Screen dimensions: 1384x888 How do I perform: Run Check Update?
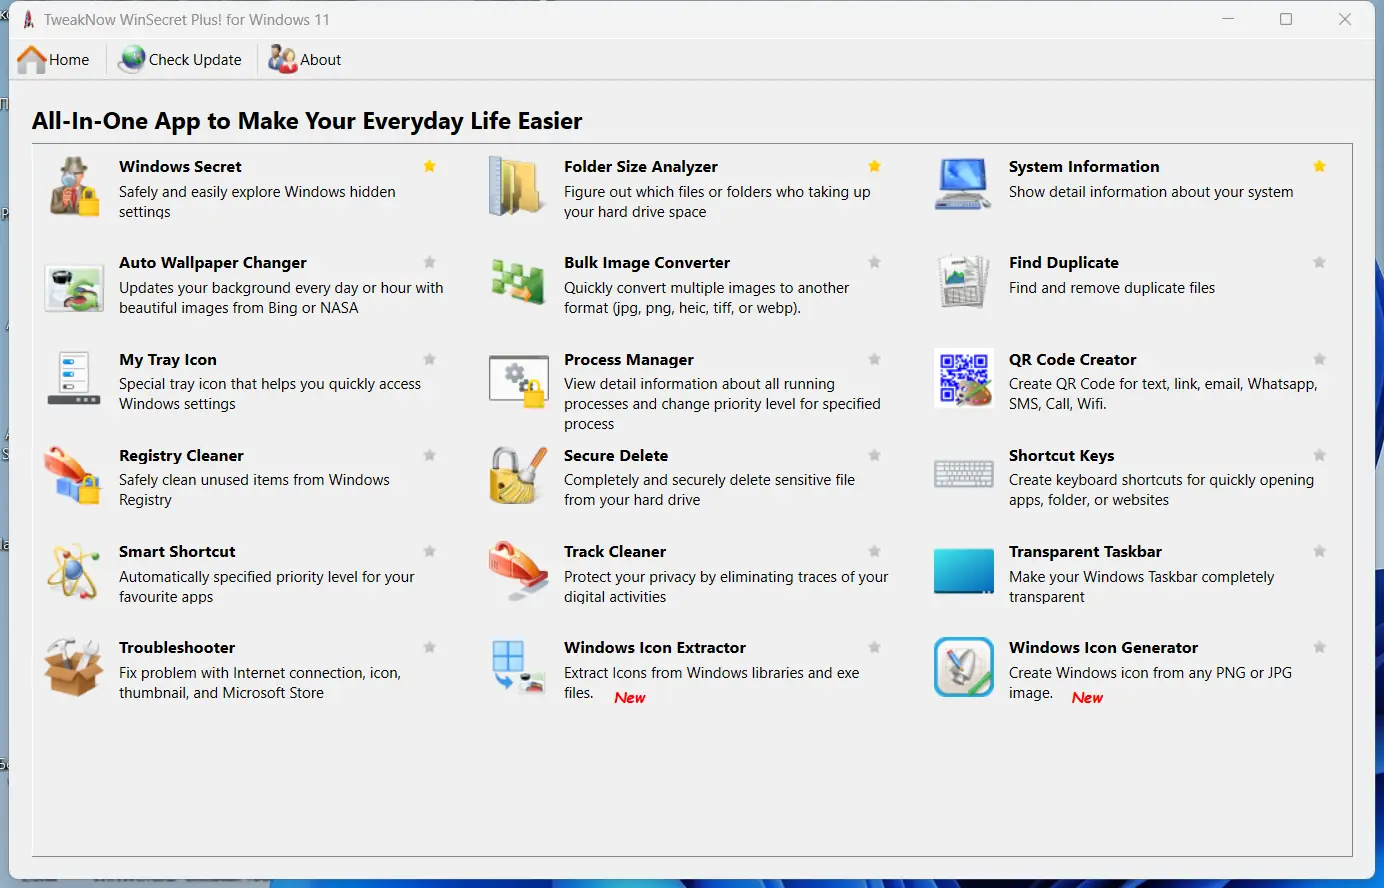(180, 59)
